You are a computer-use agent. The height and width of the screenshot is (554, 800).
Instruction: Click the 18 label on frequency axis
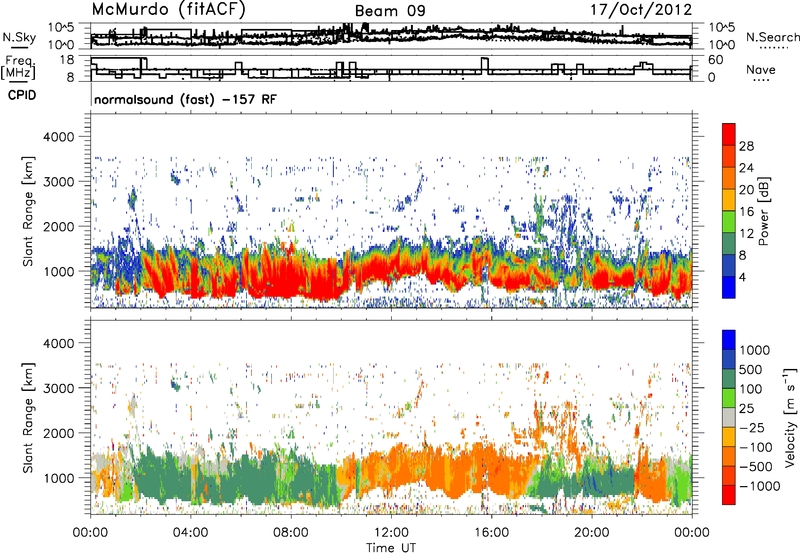(x=67, y=60)
